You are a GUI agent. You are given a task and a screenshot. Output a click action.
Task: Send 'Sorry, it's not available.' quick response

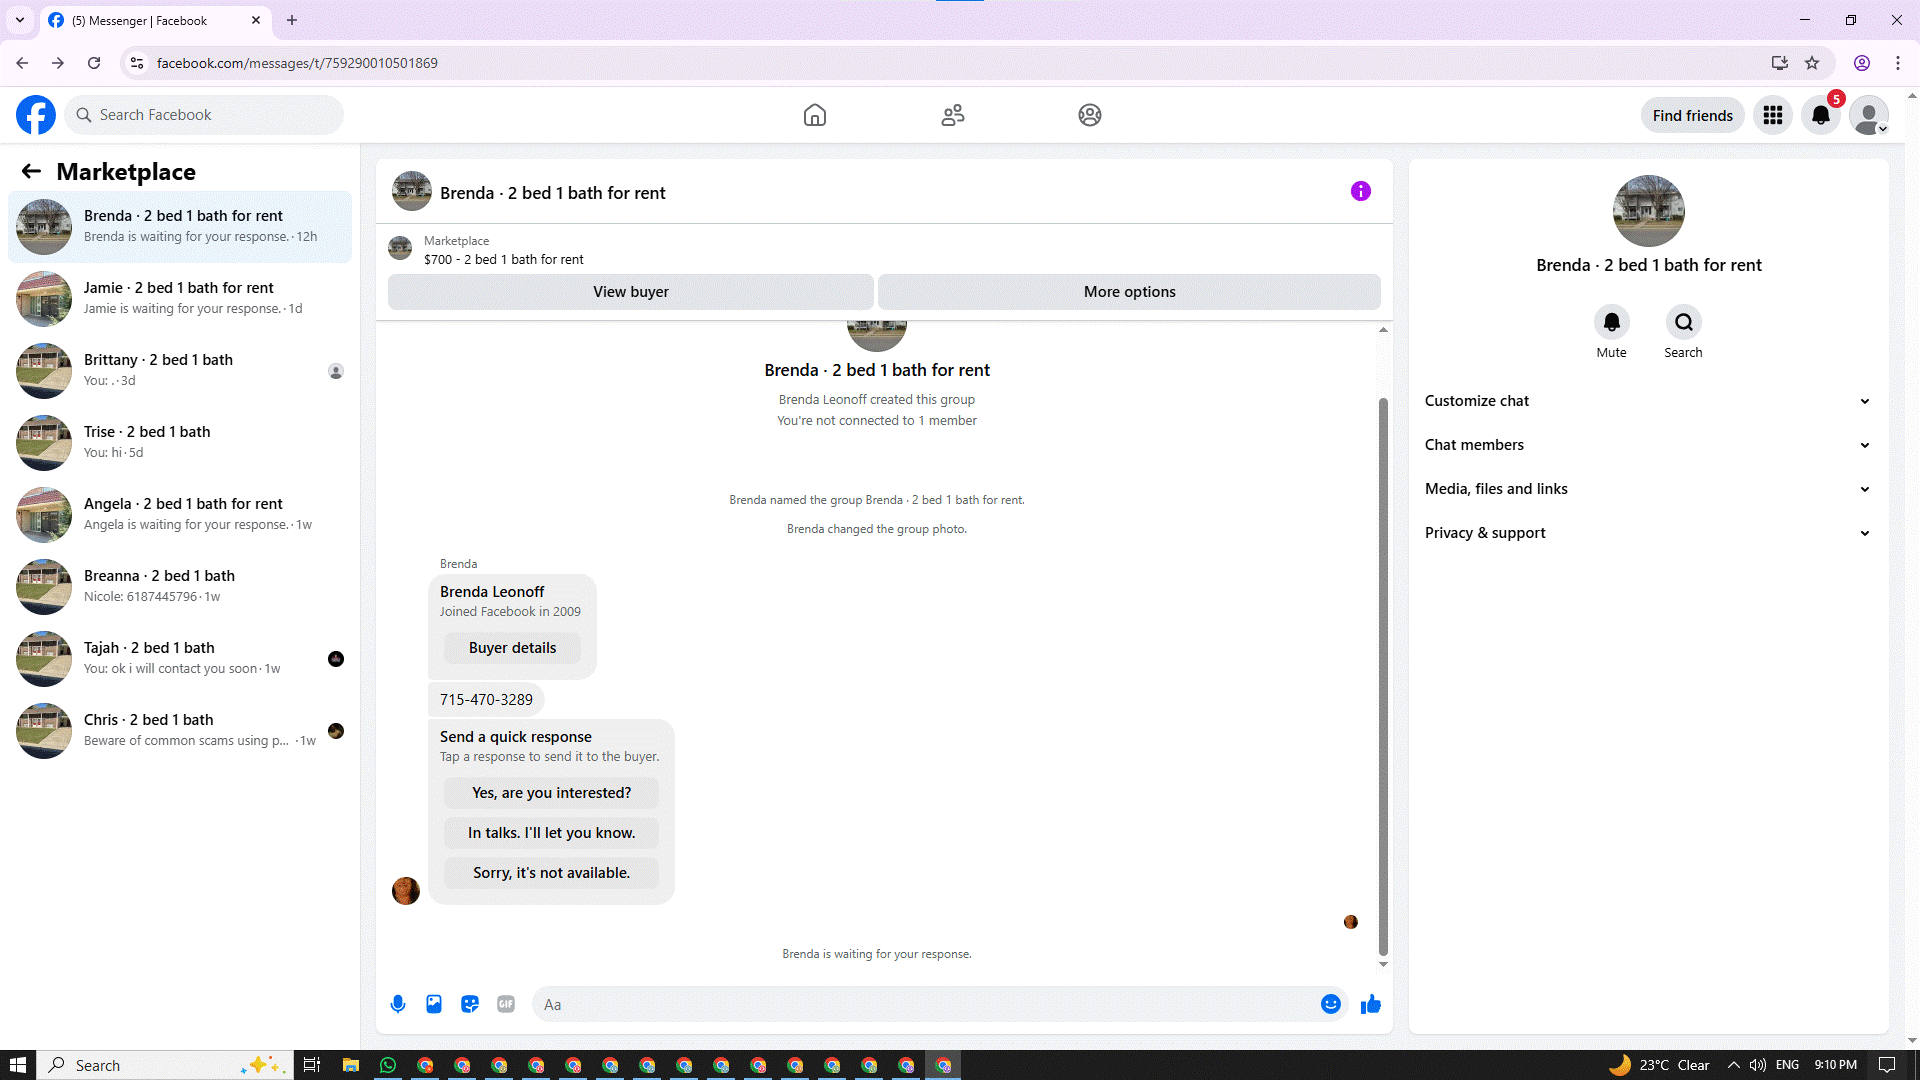(x=551, y=873)
